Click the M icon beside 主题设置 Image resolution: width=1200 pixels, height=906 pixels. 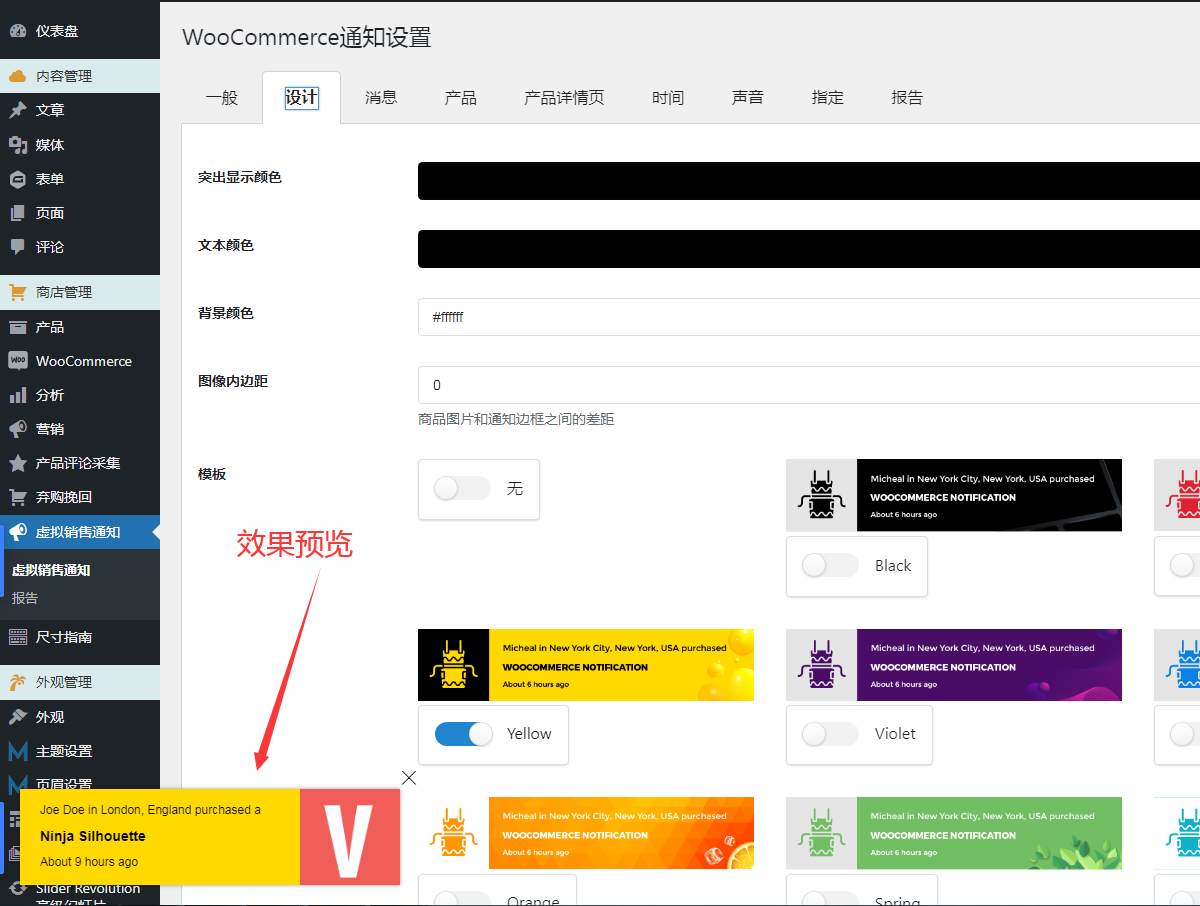(17, 751)
